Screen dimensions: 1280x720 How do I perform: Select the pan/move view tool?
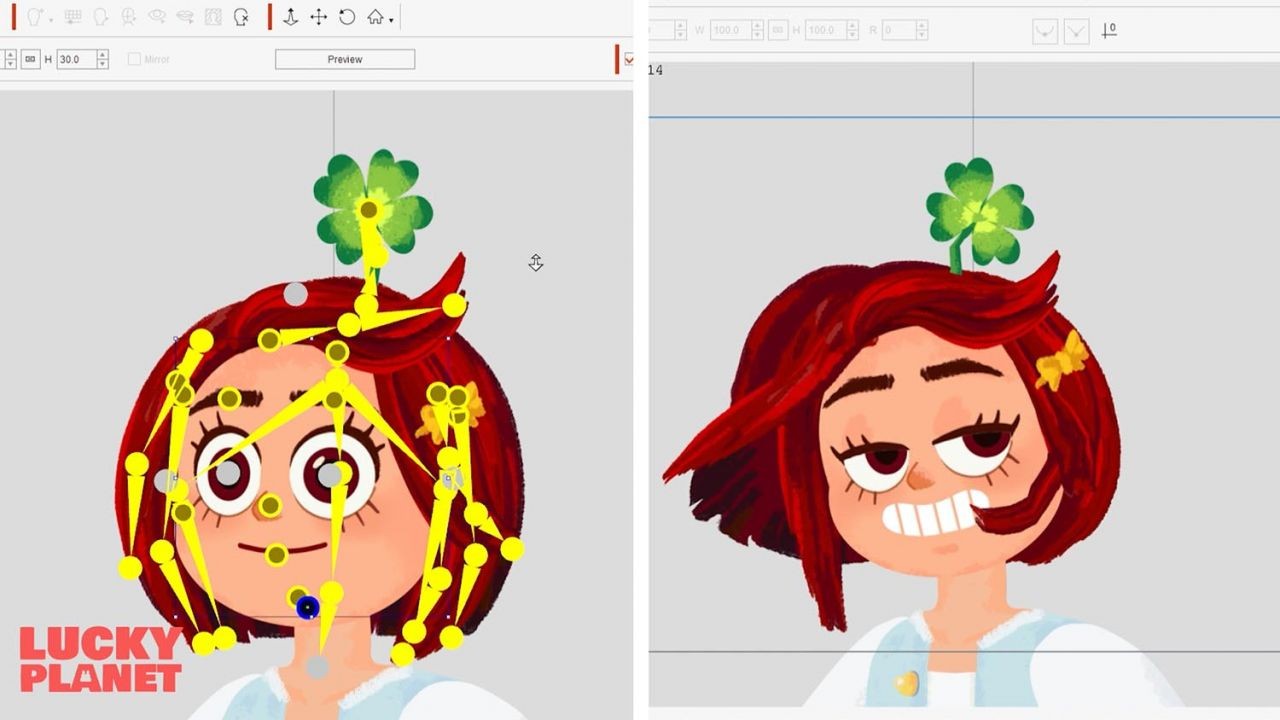(318, 17)
